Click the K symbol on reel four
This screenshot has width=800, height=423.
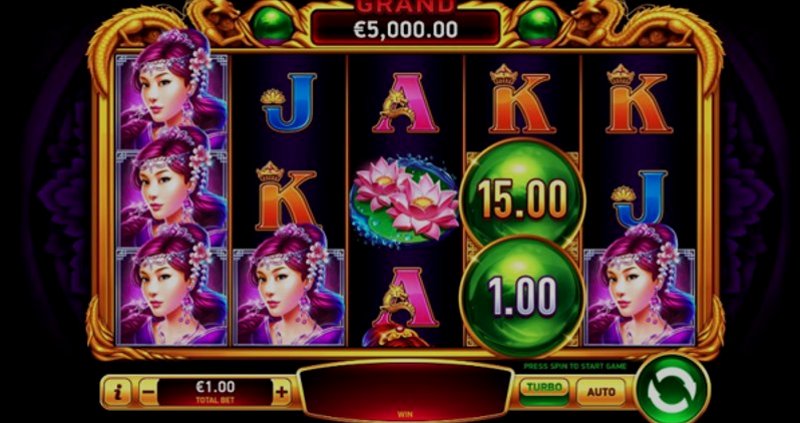(522, 99)
